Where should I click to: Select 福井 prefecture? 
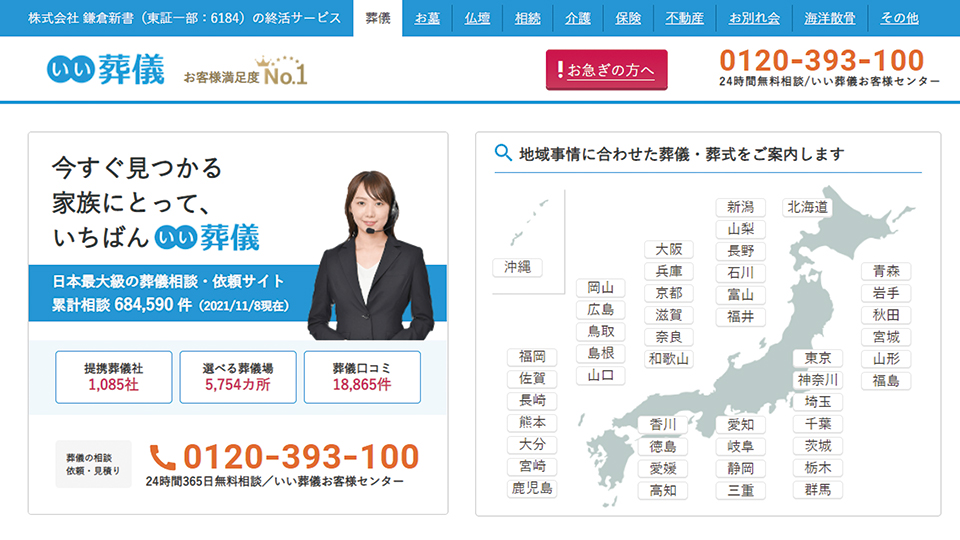(x=740, y=317)
